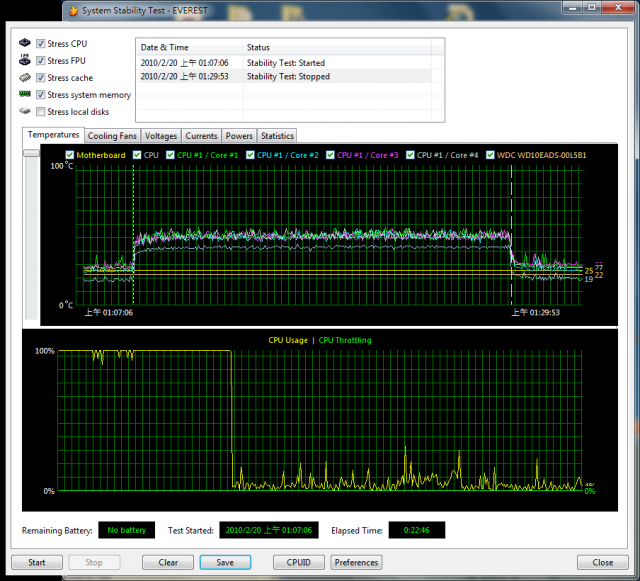The image size is (640, 581).
Task: Click the Close button at bottom right
Action: (602, 563)
